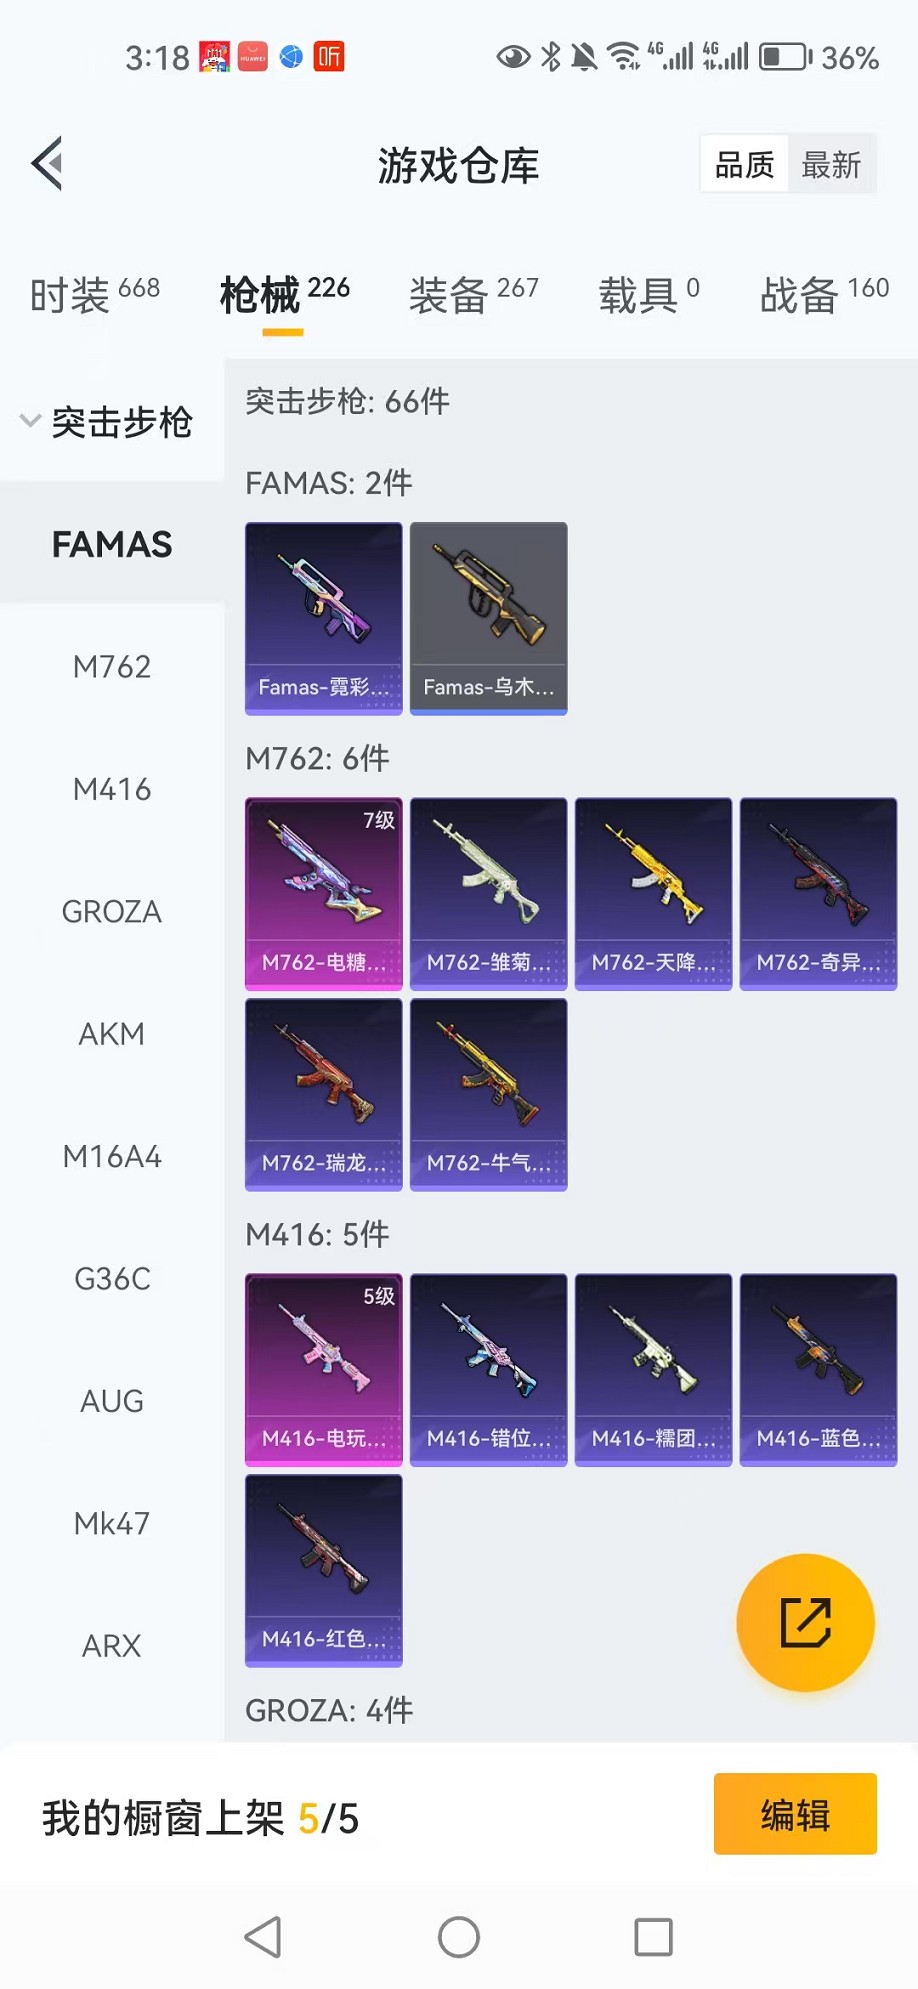918x1989 pixels.
Task: Open the 5级 M416-电玩 skin
Action: tap(324, 1370)
